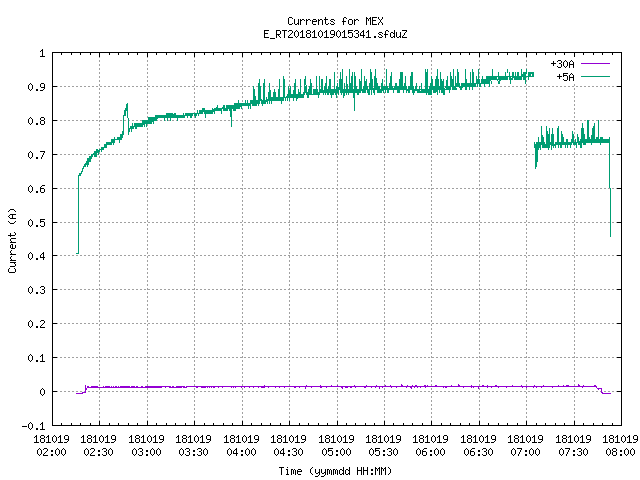Screen dimensions: 640x480
Task: Click y-axis tick value 0.1
Action: pyautogui.click(x=36, y=358)
